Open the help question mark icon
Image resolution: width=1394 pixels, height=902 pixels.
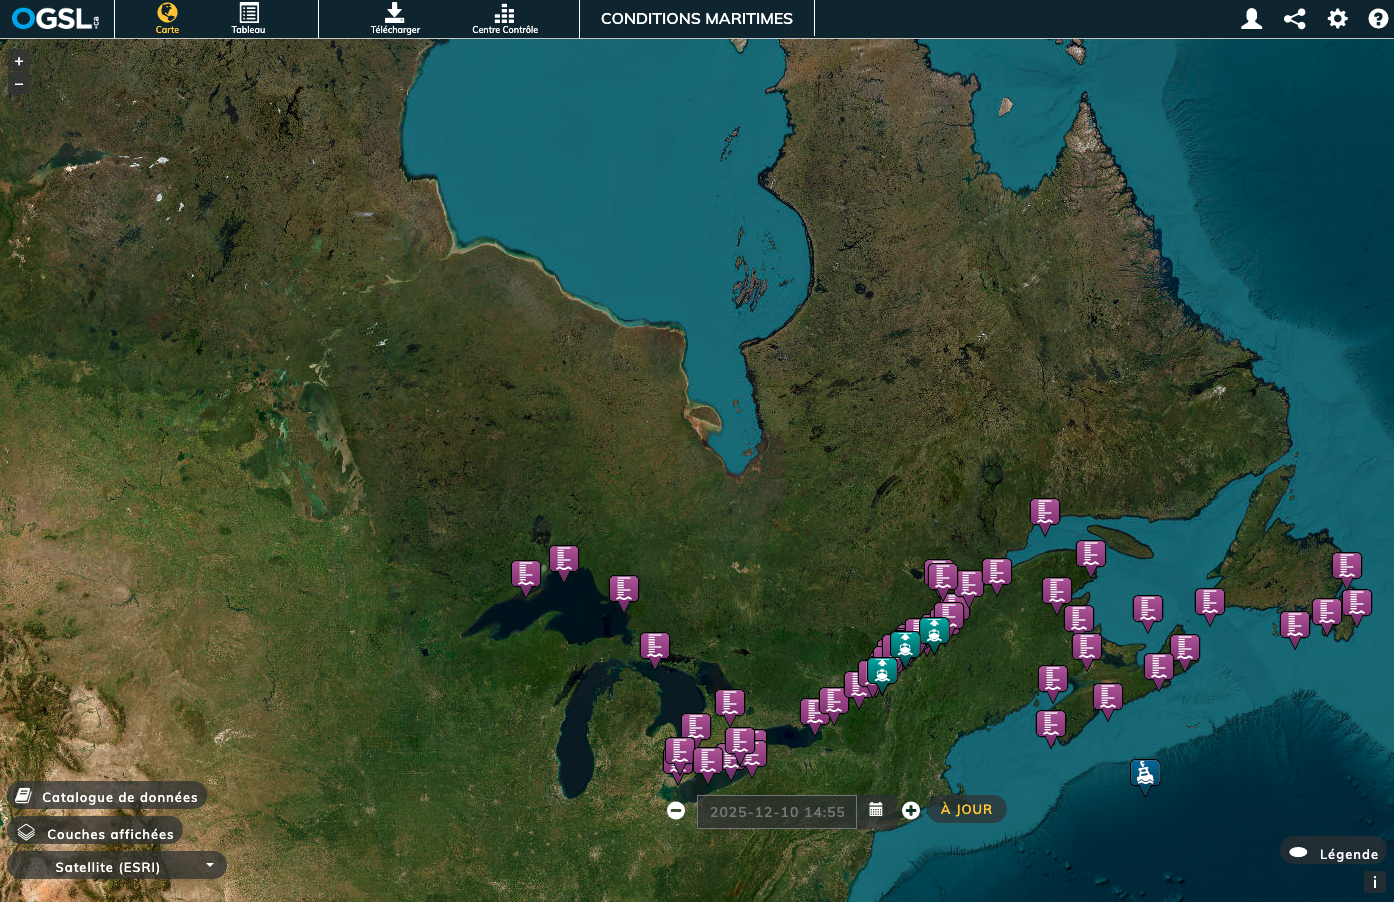pyautogui.click(x=1378, y=19)
